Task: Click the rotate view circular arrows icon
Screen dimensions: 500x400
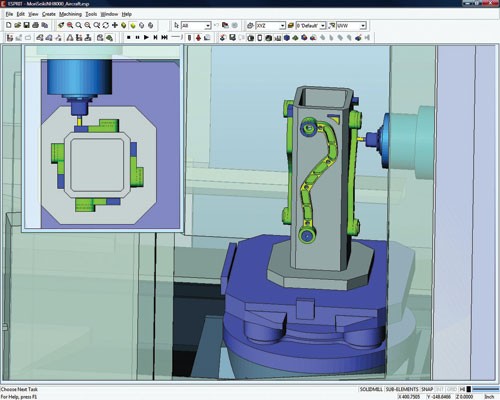Action: coord(106,25)
